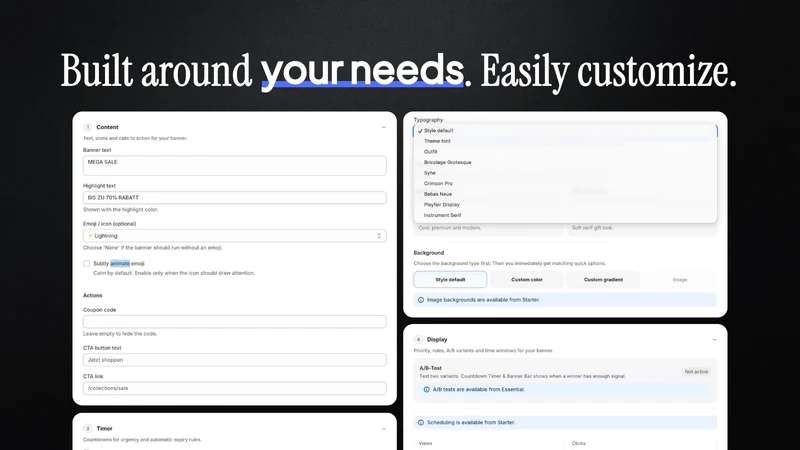Pick Bricolage Grotesque font

(x=565, y=162)
